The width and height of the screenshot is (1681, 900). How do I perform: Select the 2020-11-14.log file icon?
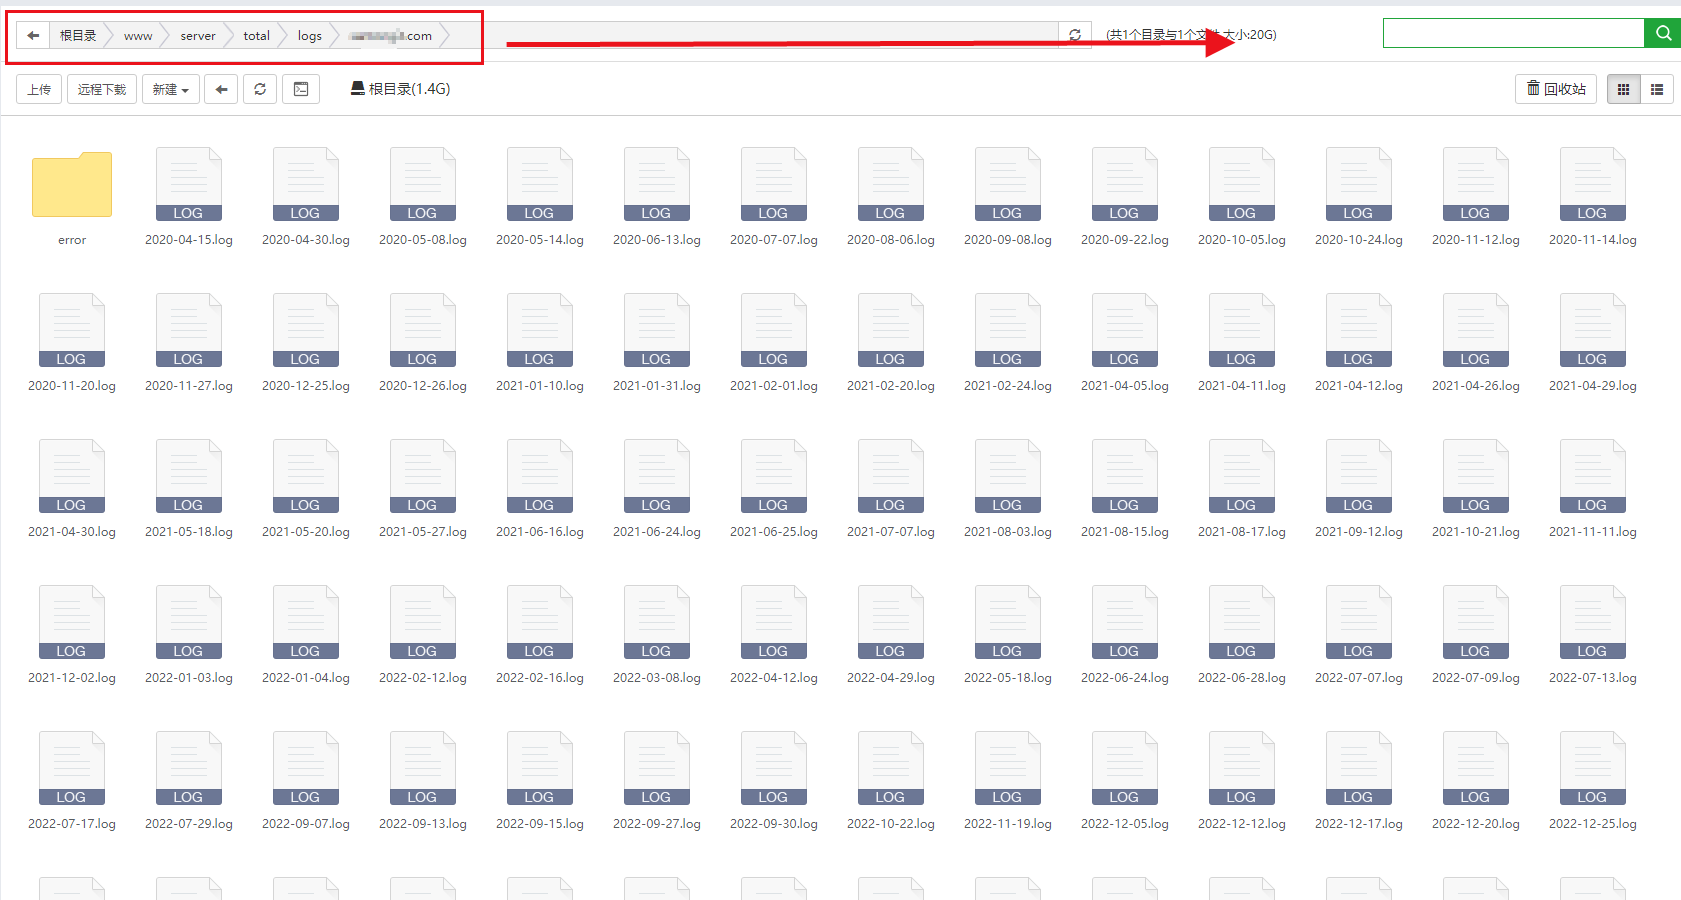click(x=1592, y=184)
